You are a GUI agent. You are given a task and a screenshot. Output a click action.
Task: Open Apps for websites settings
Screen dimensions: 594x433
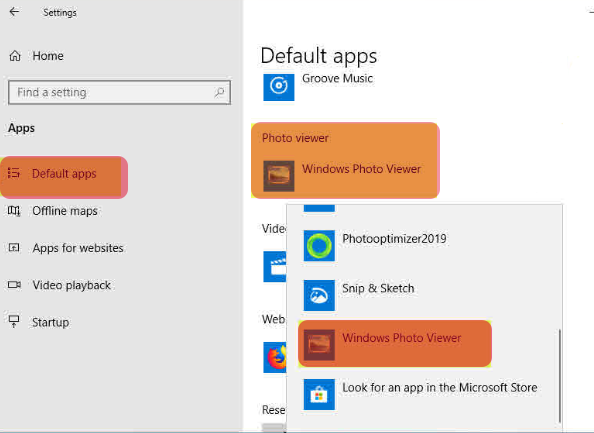(66, 248)
